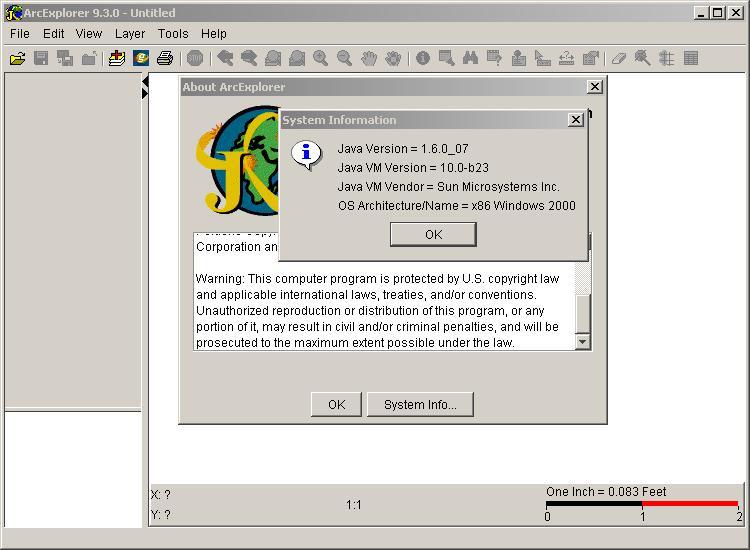Click the Select Features rectangle icon

[x=447, y=59]
